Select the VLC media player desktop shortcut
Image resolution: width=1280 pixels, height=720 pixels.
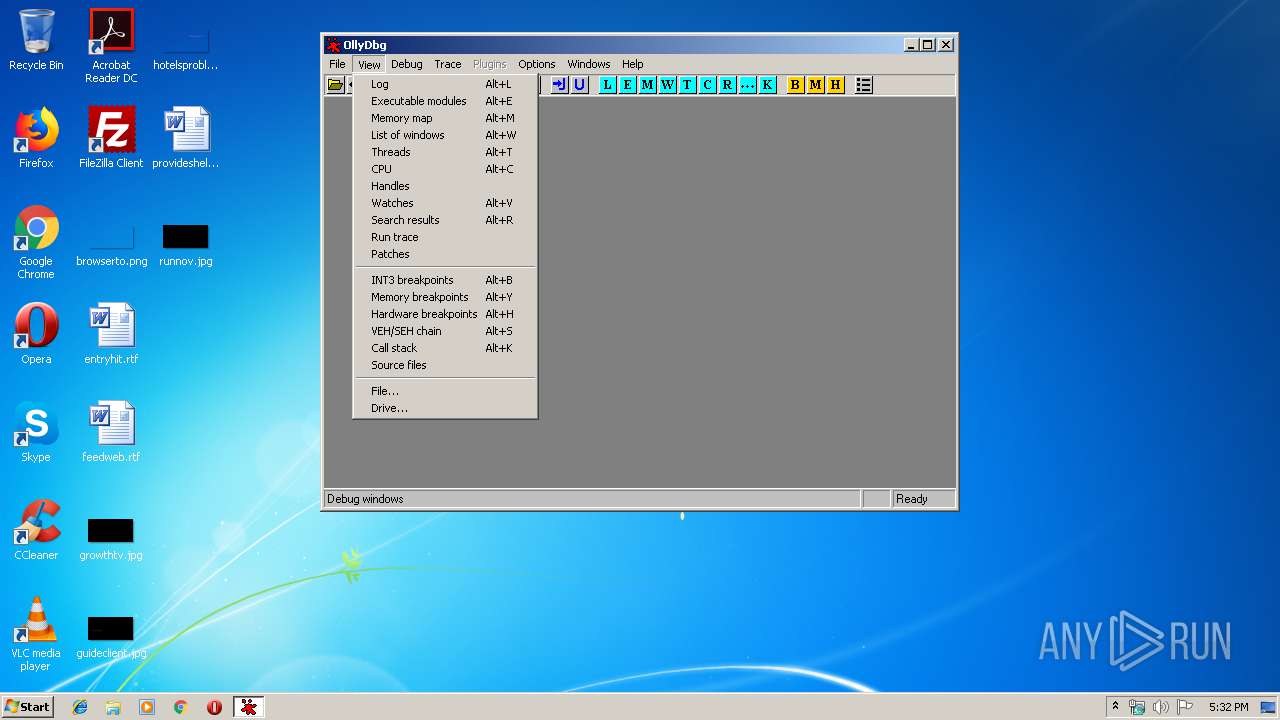pyautogui.click(x=36, y=634)
